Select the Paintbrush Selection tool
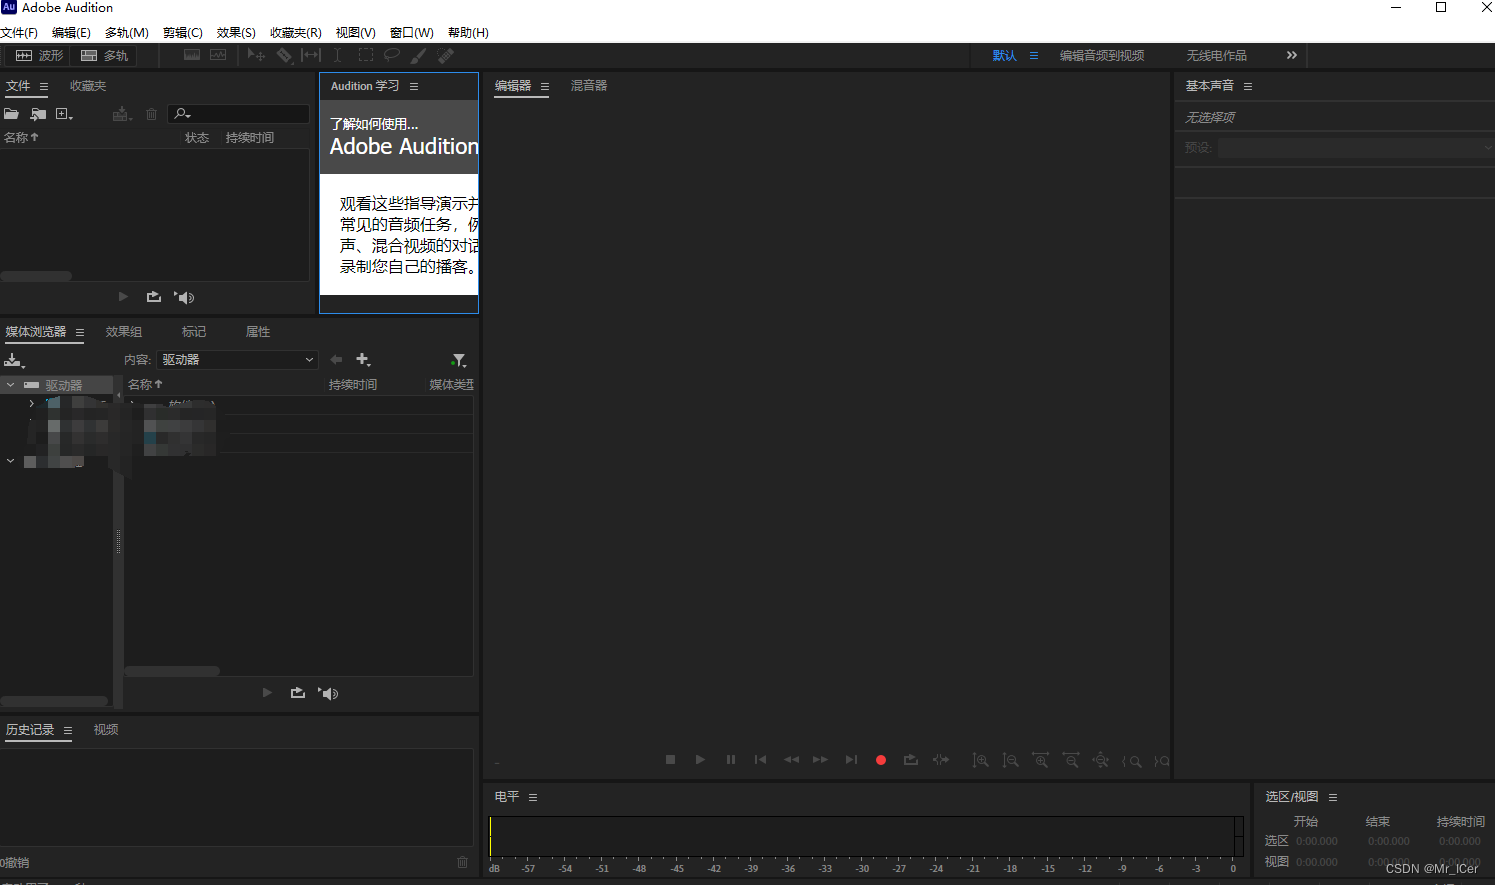The height and width of the screenshot is (885, 1495). pos(418,56)
